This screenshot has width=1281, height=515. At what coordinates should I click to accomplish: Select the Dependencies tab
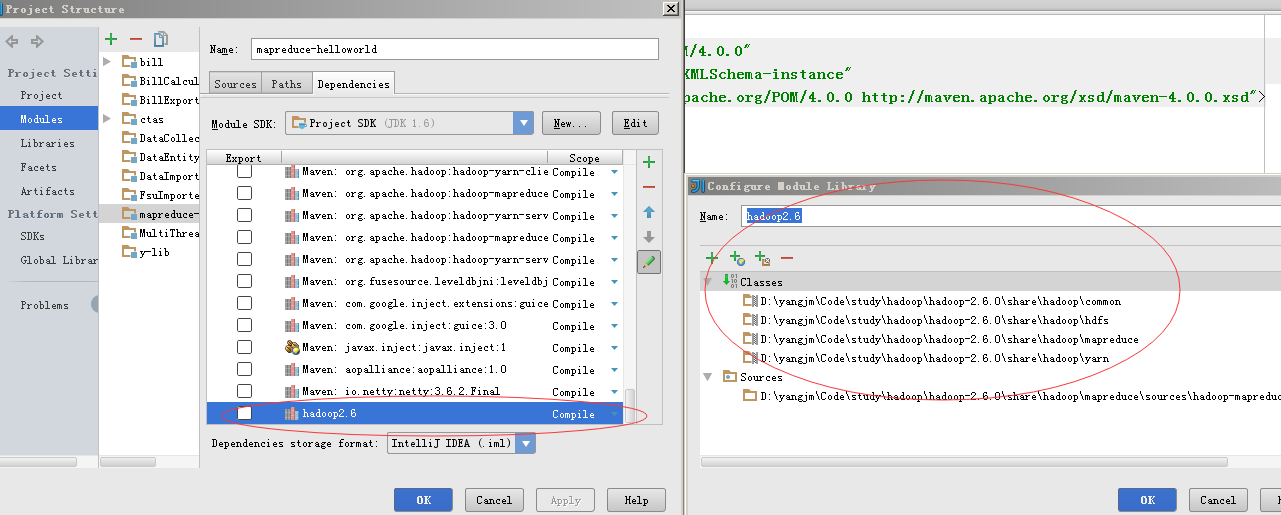coord(353,84)
